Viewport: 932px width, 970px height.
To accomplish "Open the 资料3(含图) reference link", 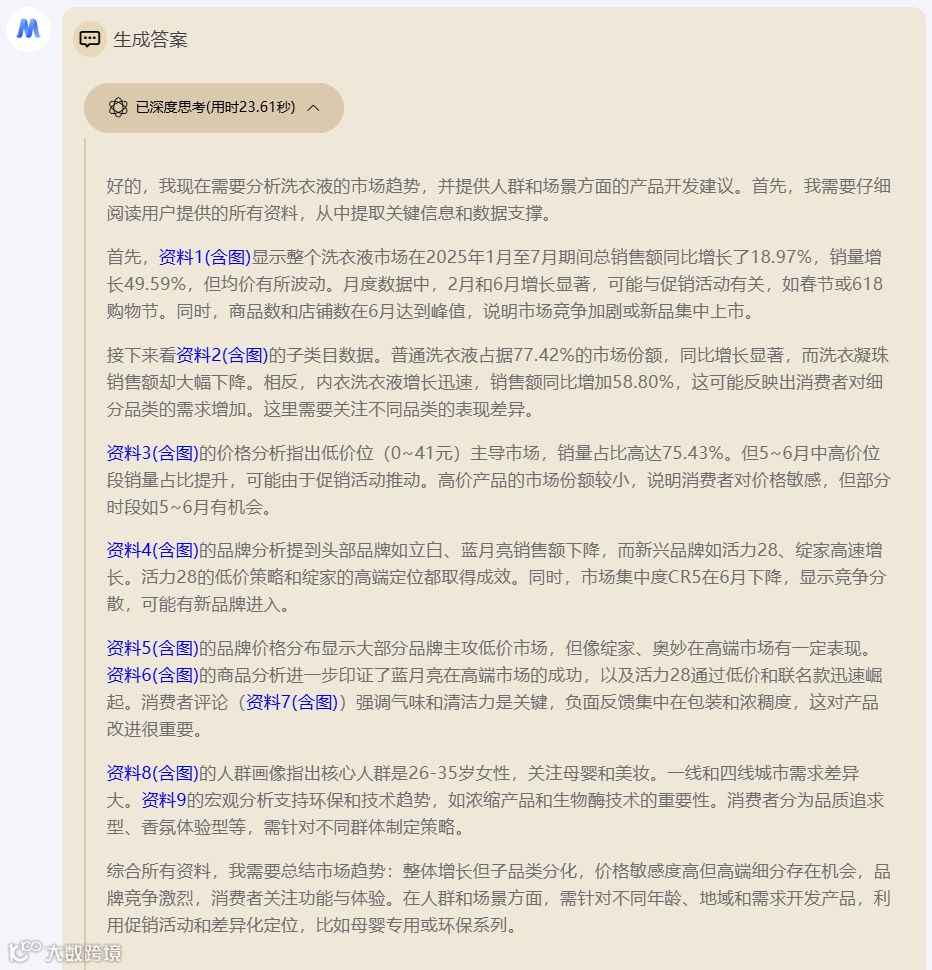I will point(152,453).
